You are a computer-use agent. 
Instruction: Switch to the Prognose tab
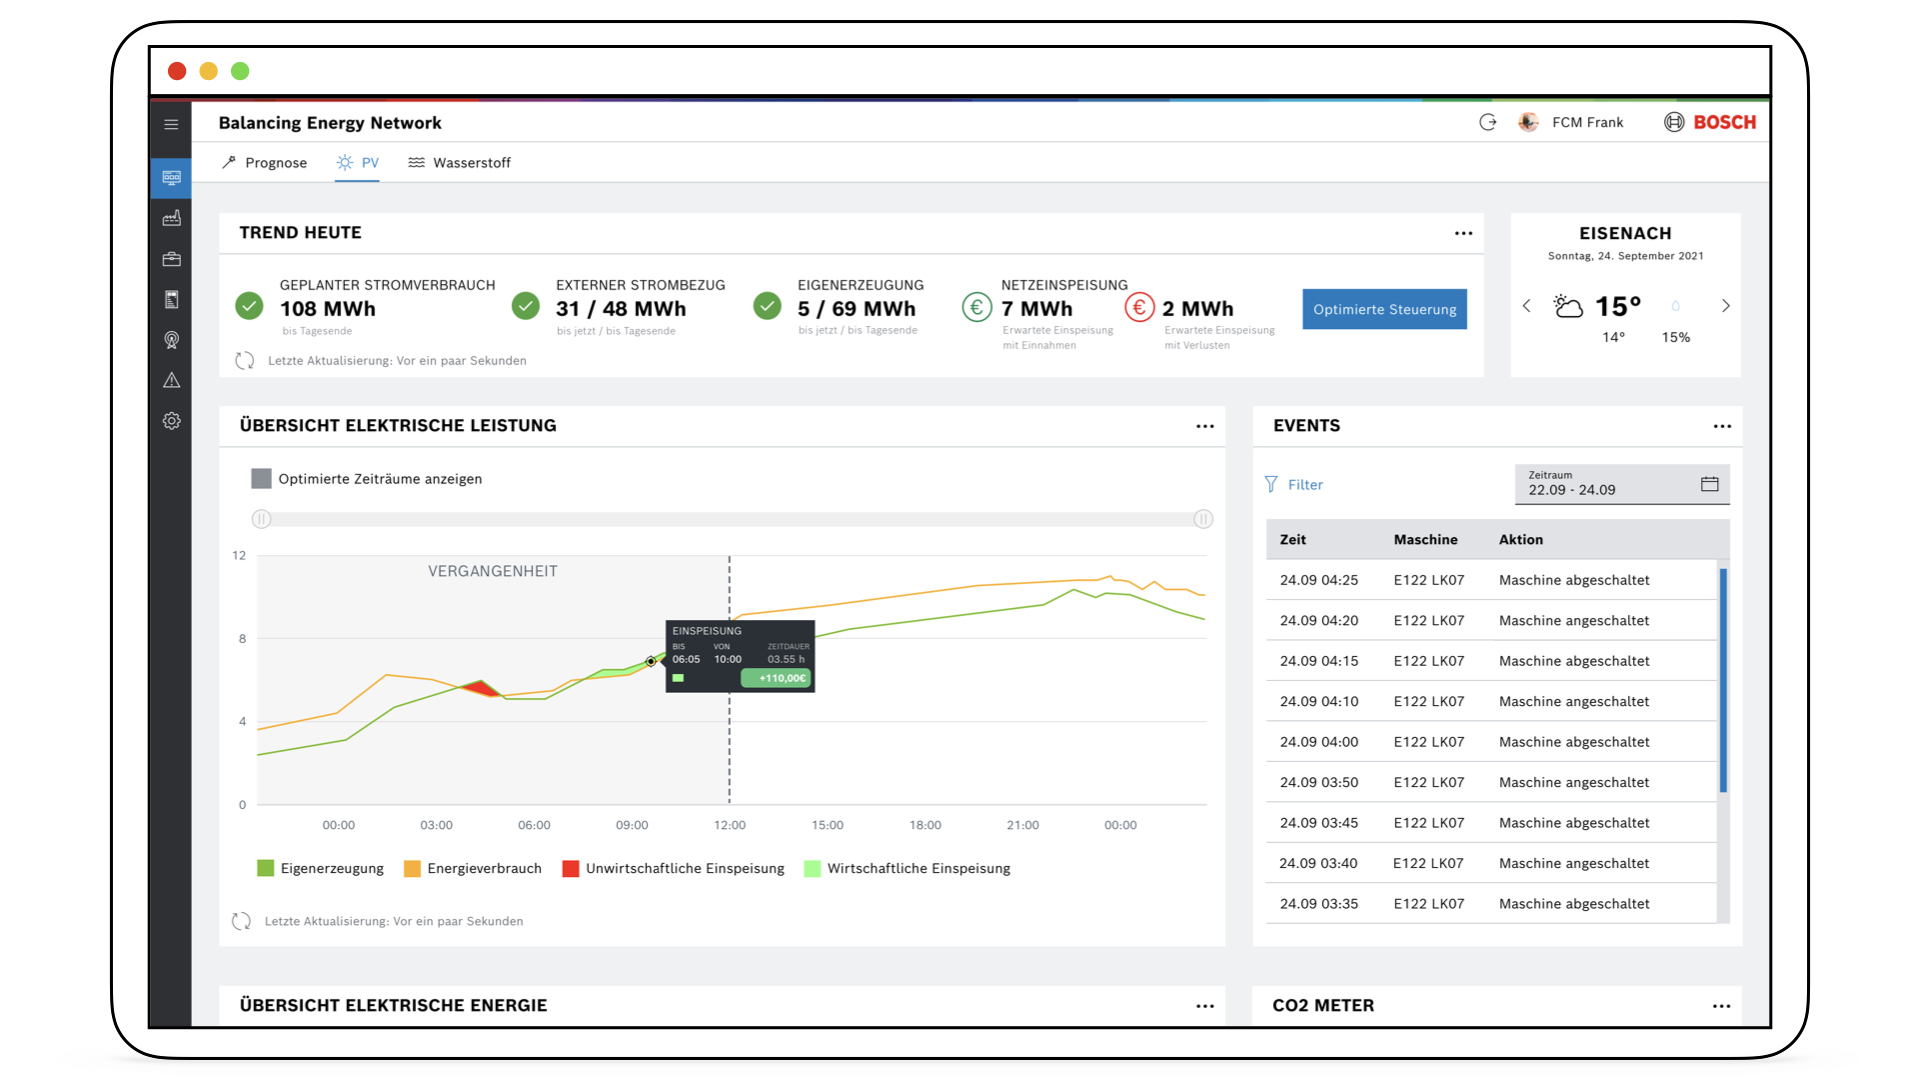point(265,163)
